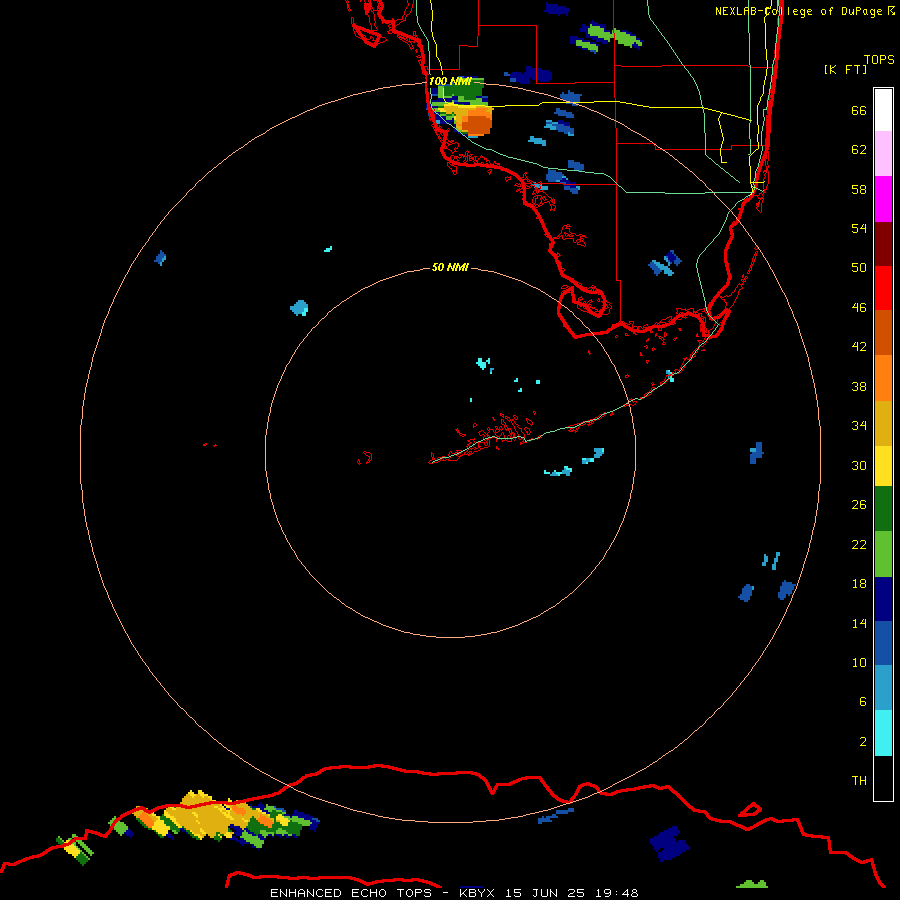Viewport: 900px width, 900px height.
Task: Click the light blue swatch between 10 and 6
Action: click(883, 688)
